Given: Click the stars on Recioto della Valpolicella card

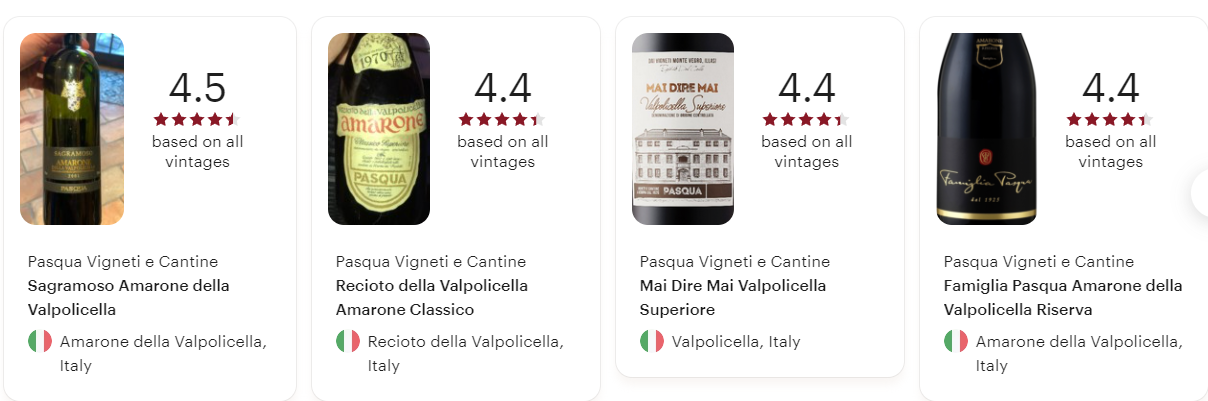Looking at the screenshot, I should click(502, 119).
